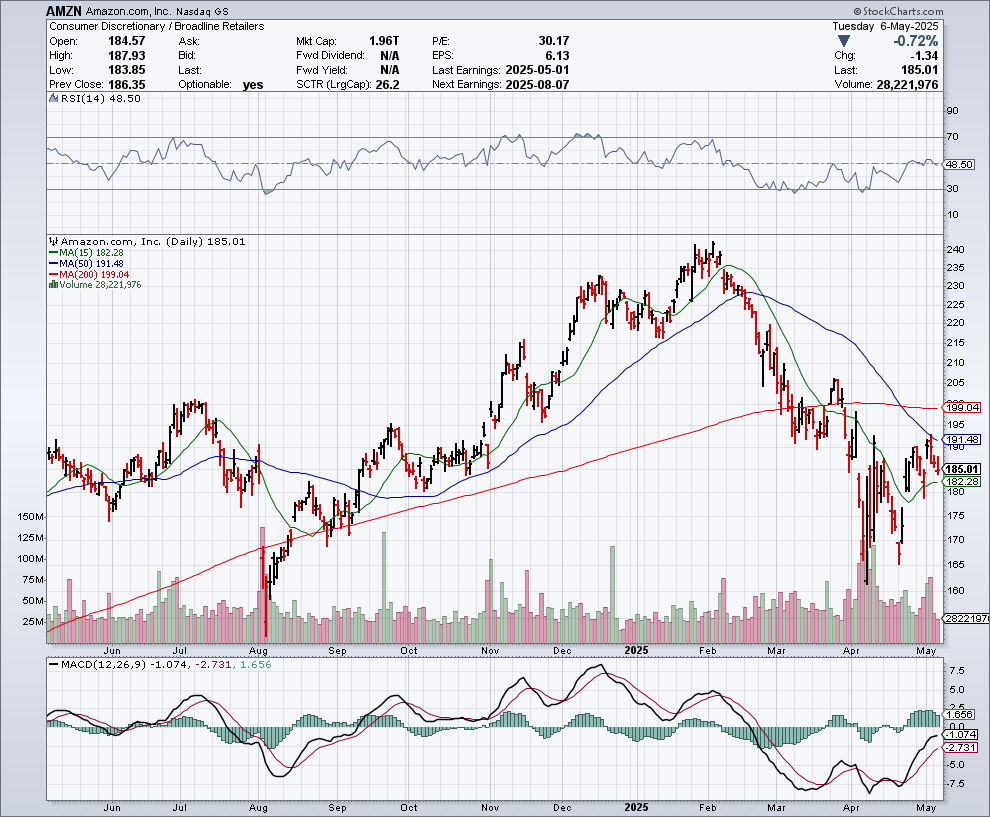Click the 191.48 price axis tag
Viewport: 990px width, 817px height.
pyautogui.click(x=963, y=439)
